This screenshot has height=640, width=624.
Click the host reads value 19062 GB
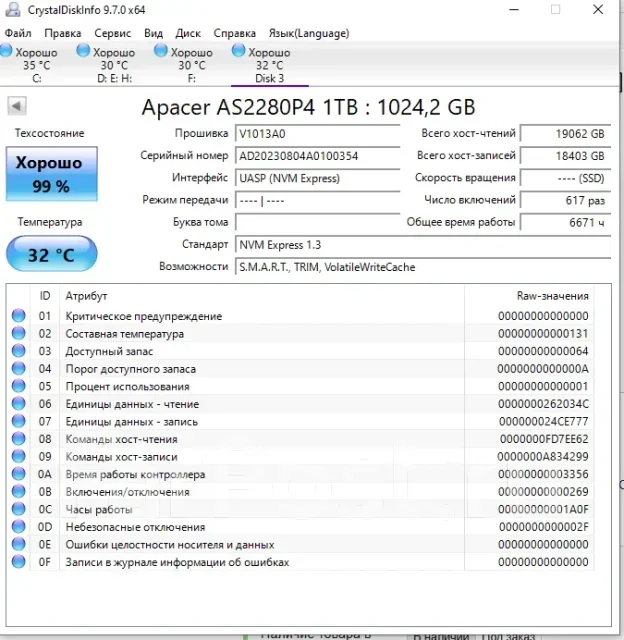coord(565,134)
